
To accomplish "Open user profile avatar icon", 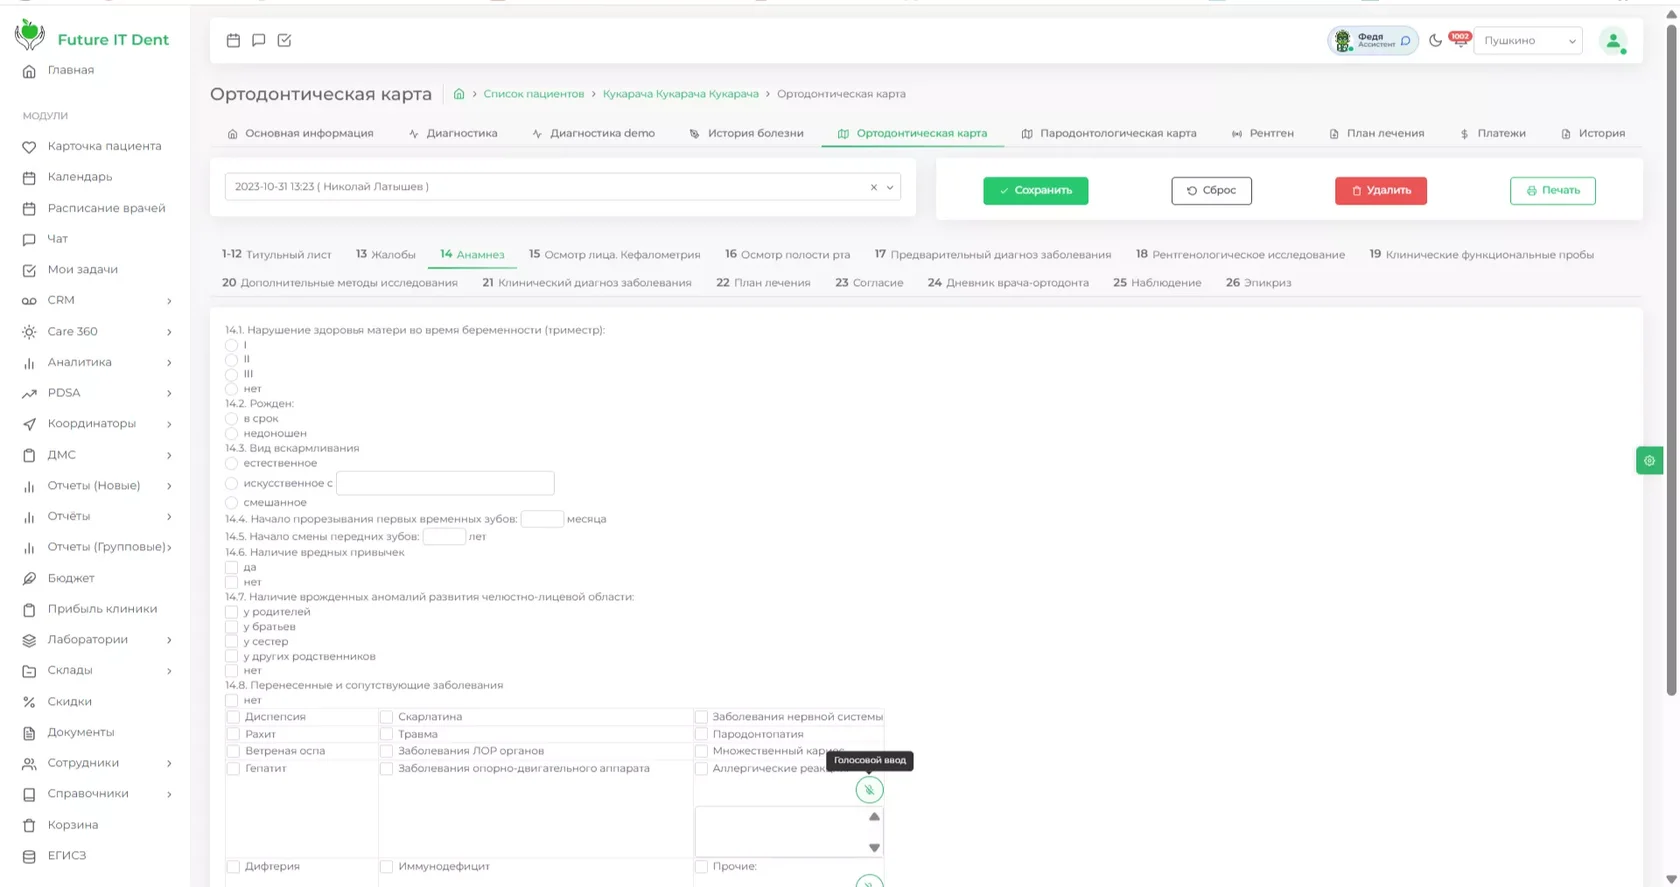I will point(1613,41).
